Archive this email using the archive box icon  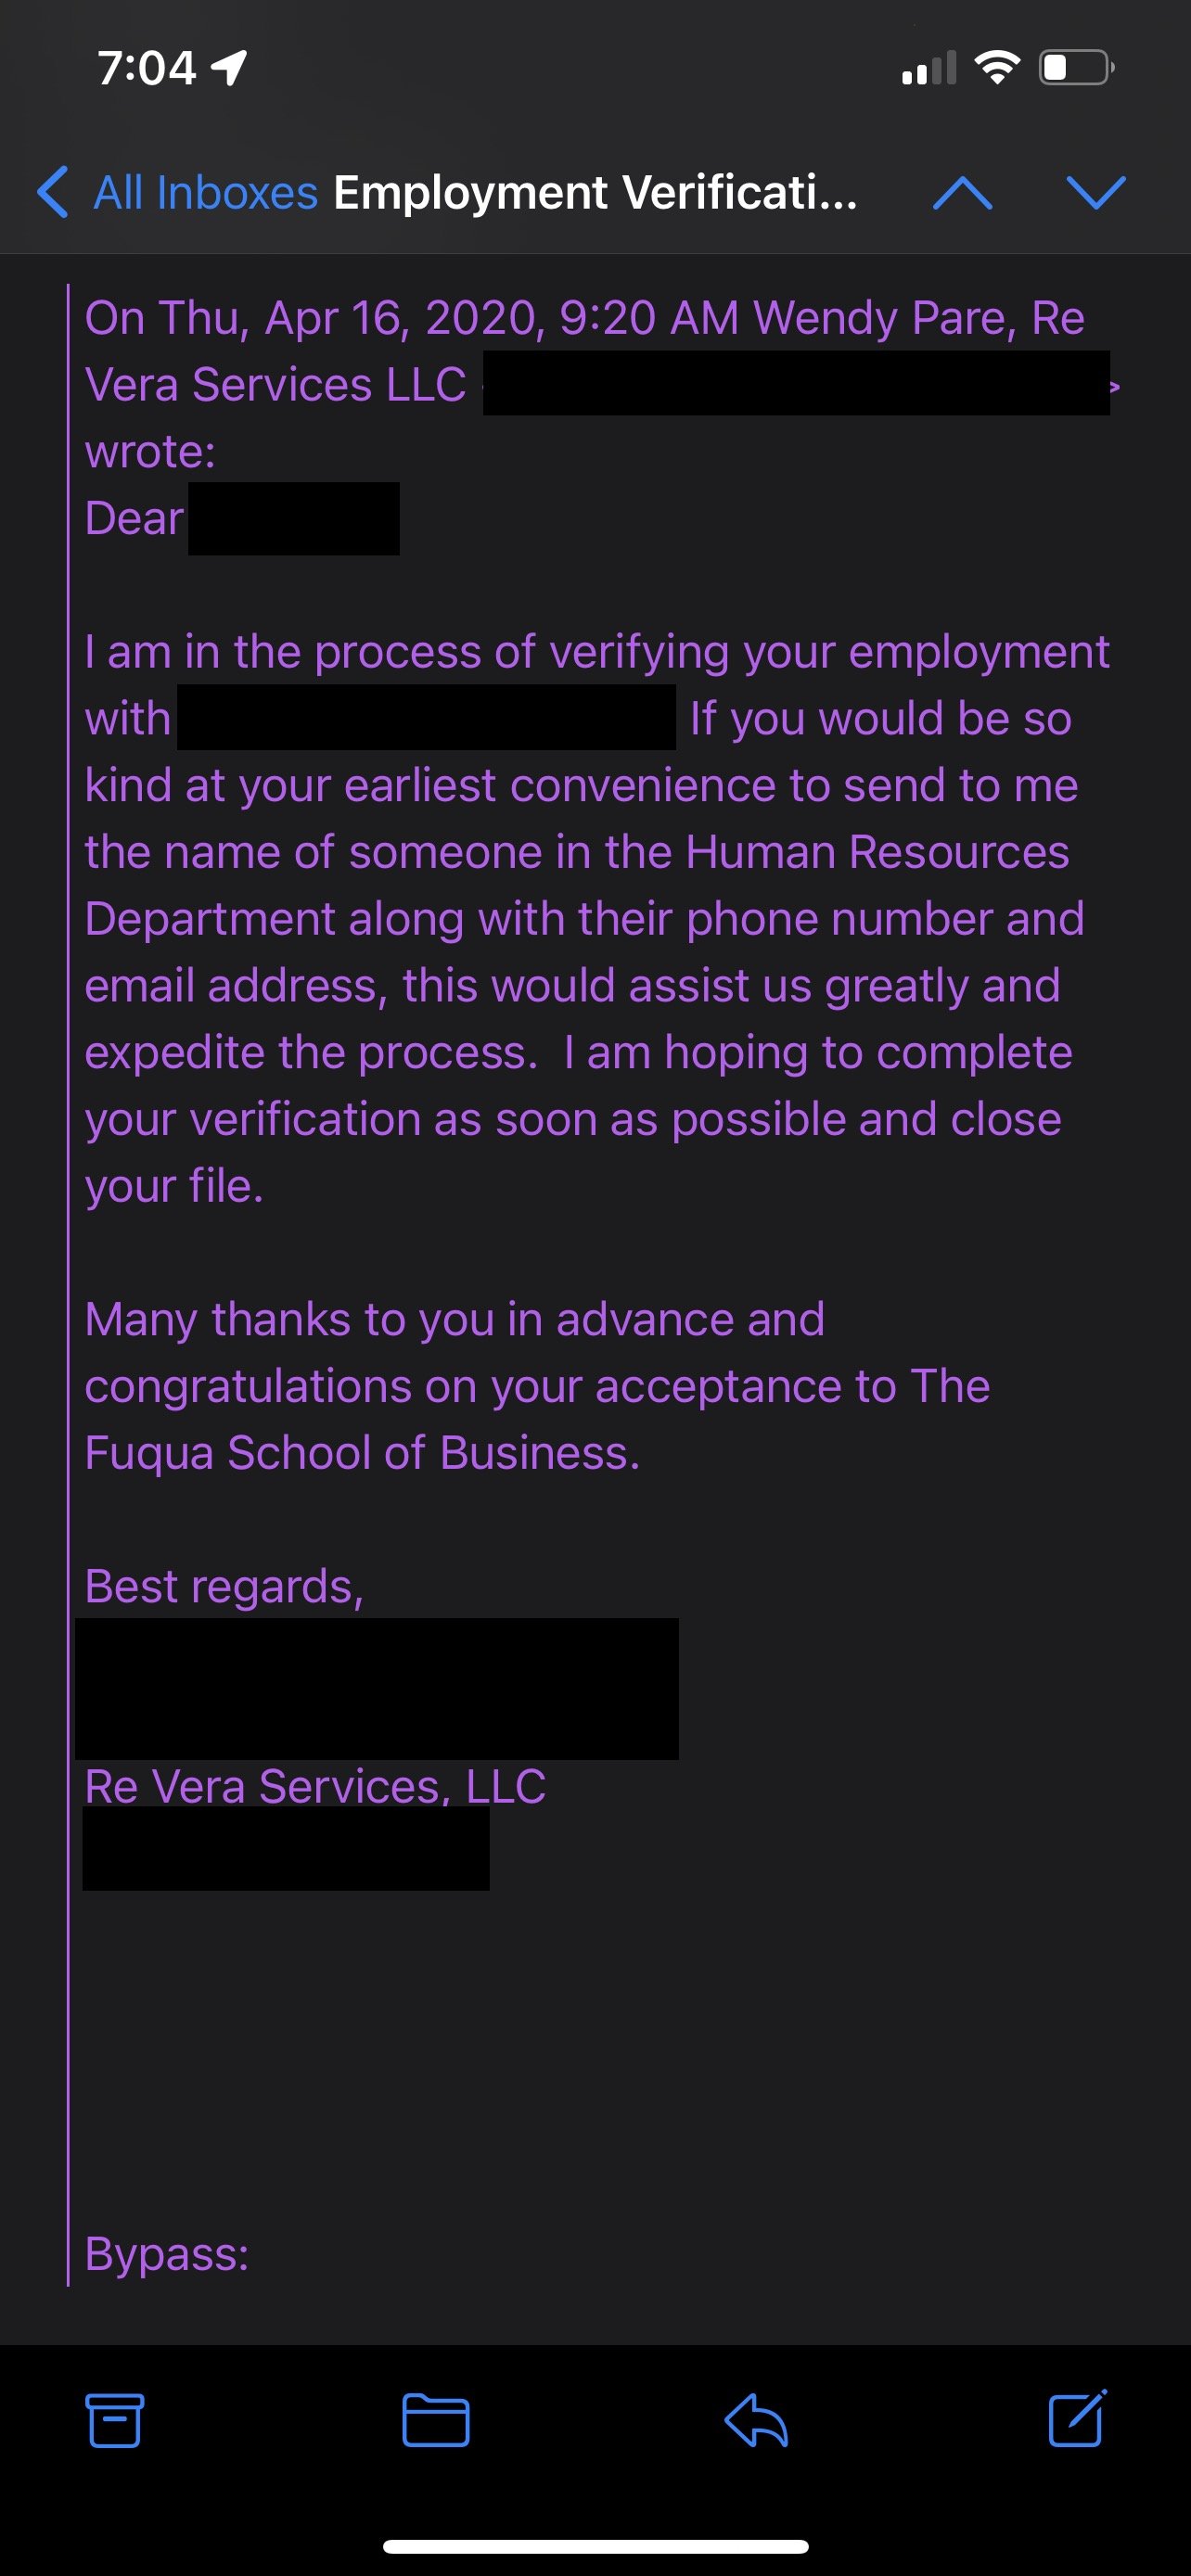tap(114, 2421)
